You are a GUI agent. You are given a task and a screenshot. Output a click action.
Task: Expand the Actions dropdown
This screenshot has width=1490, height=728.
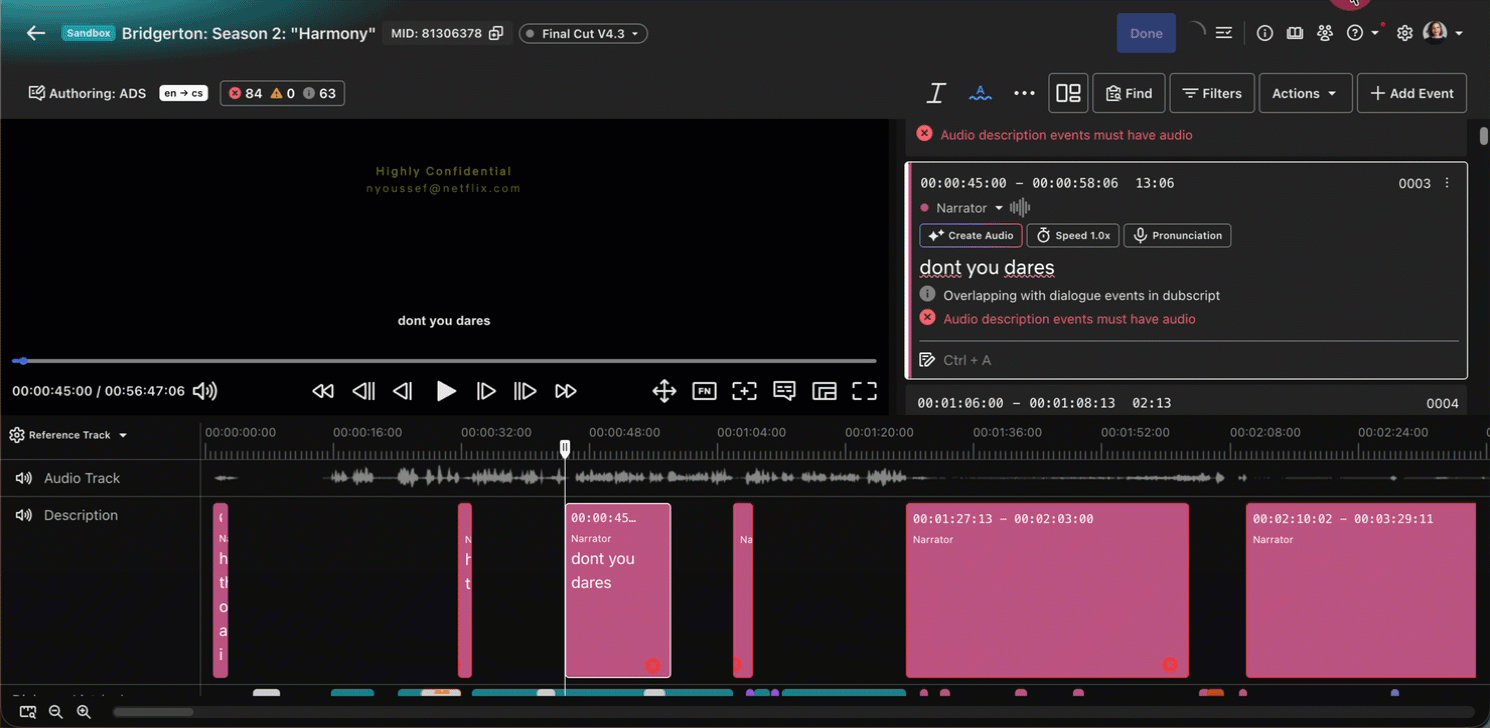coord(1305,93)
